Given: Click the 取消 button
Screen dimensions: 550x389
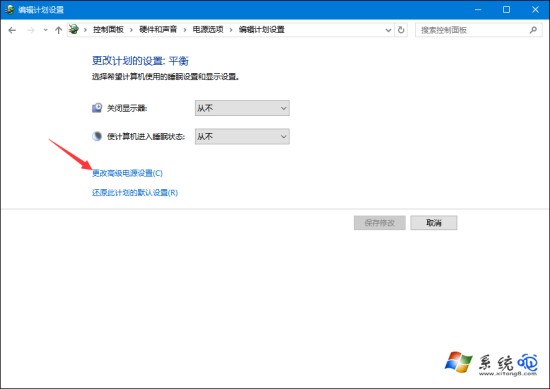Looking at the screenshot, I should pyautogui.click(x=434, y=223).
